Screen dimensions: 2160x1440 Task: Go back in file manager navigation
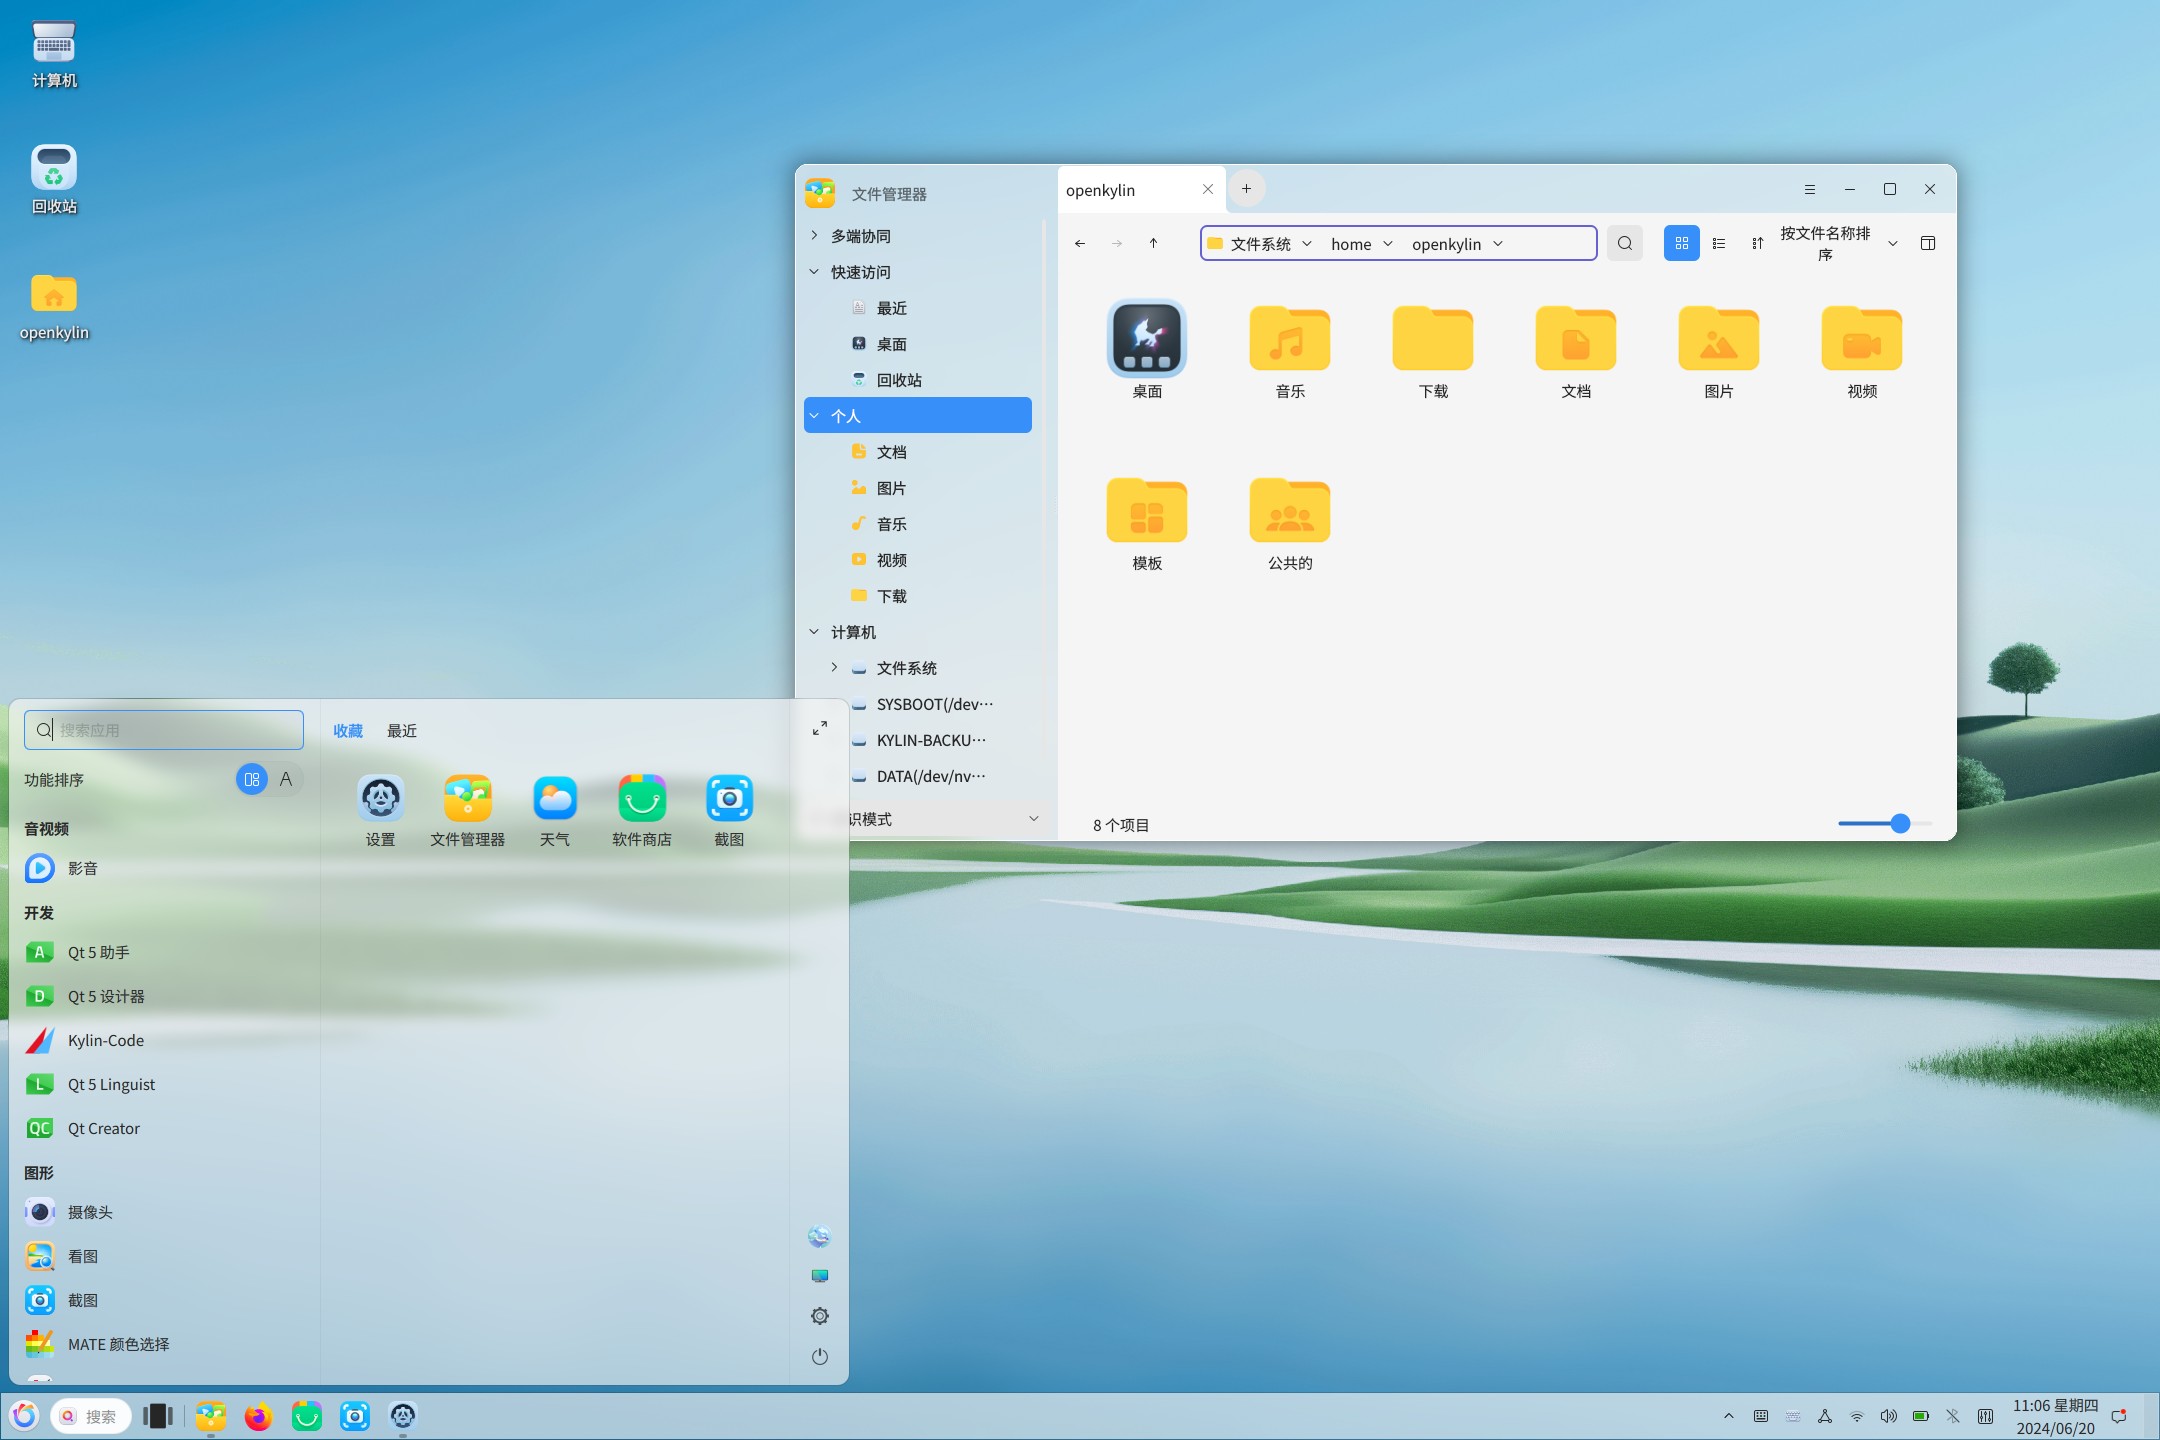tap(1080, 243)
